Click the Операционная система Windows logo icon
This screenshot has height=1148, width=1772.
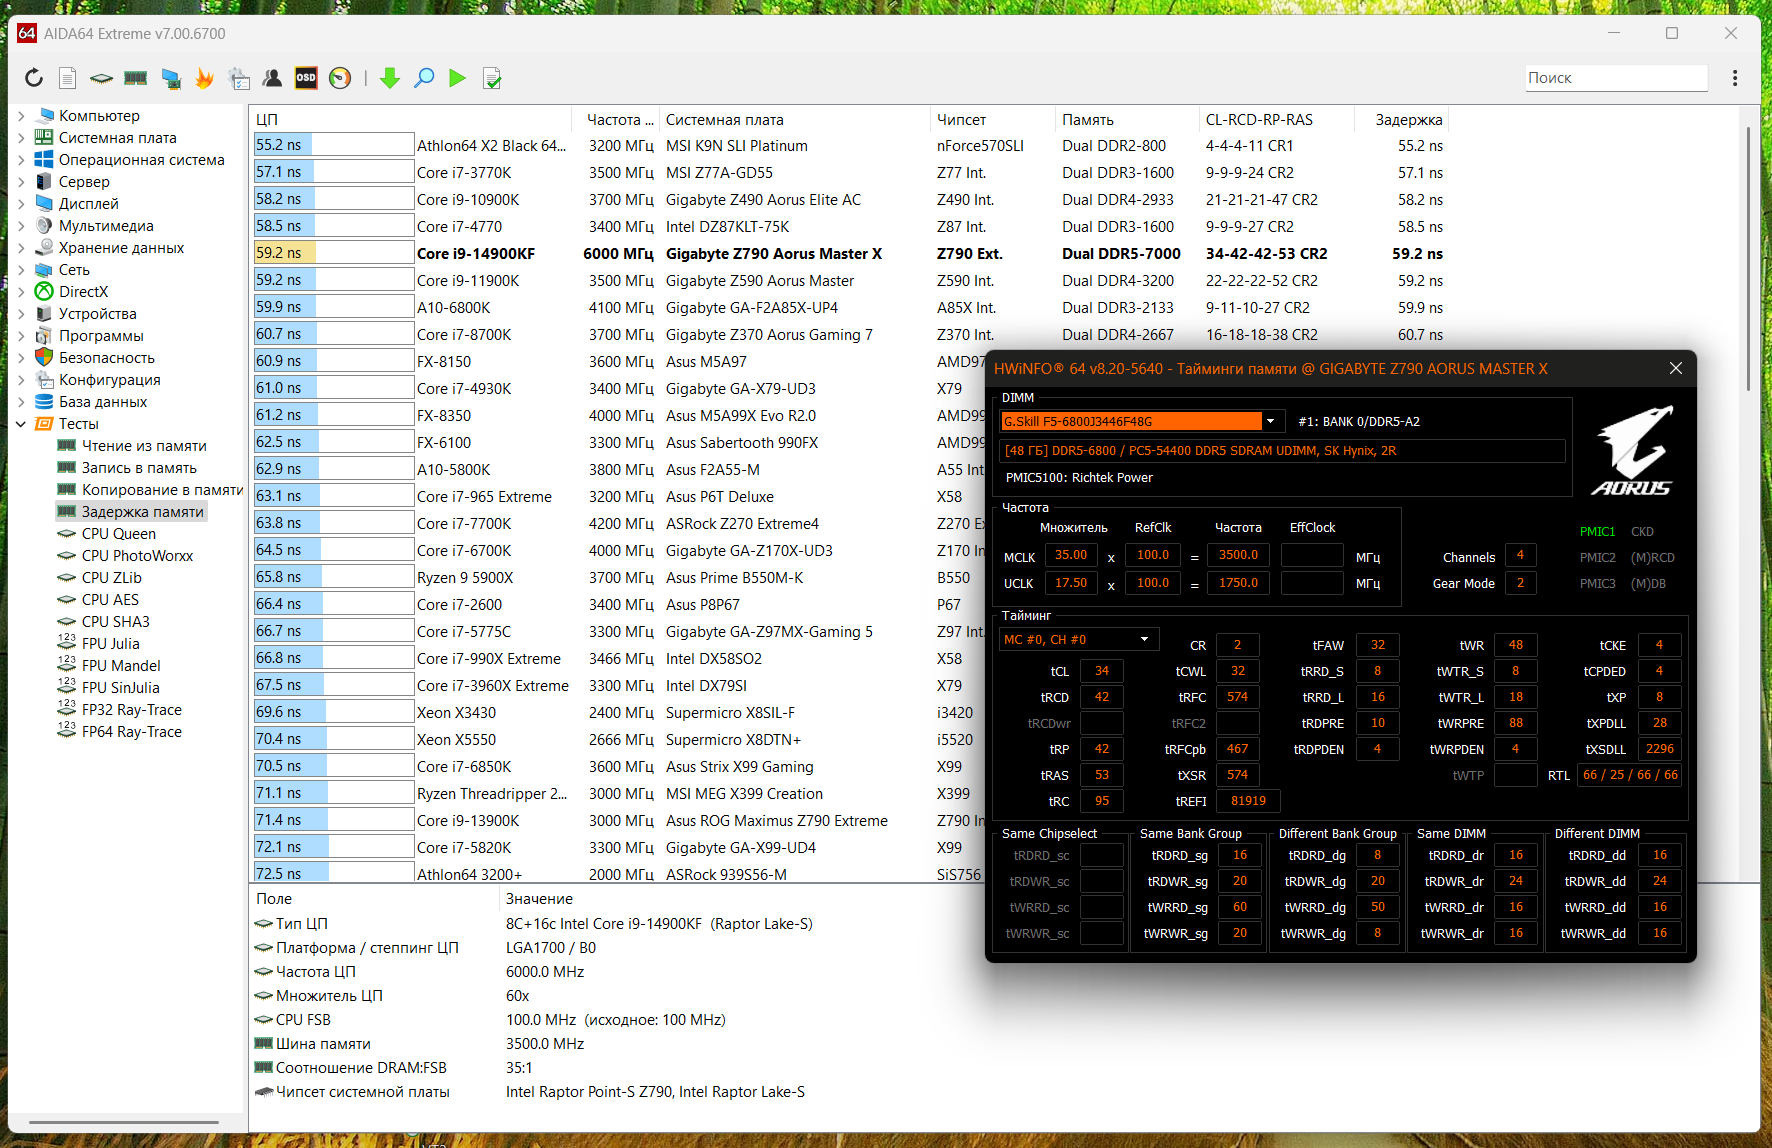click(44, 160)
